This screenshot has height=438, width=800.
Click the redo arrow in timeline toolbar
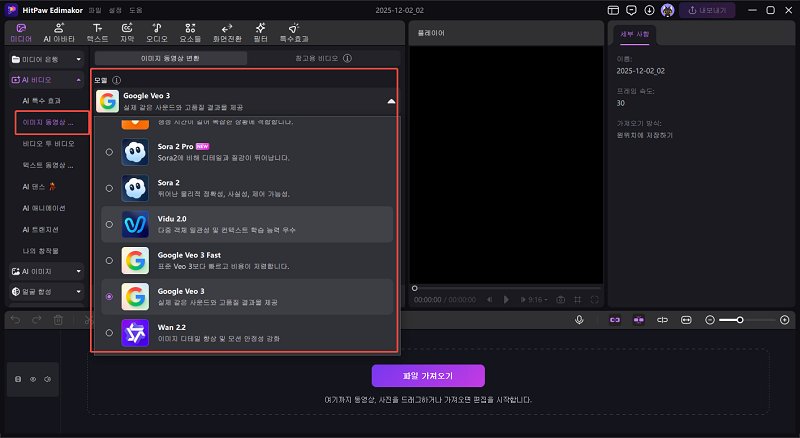(37, 320)
